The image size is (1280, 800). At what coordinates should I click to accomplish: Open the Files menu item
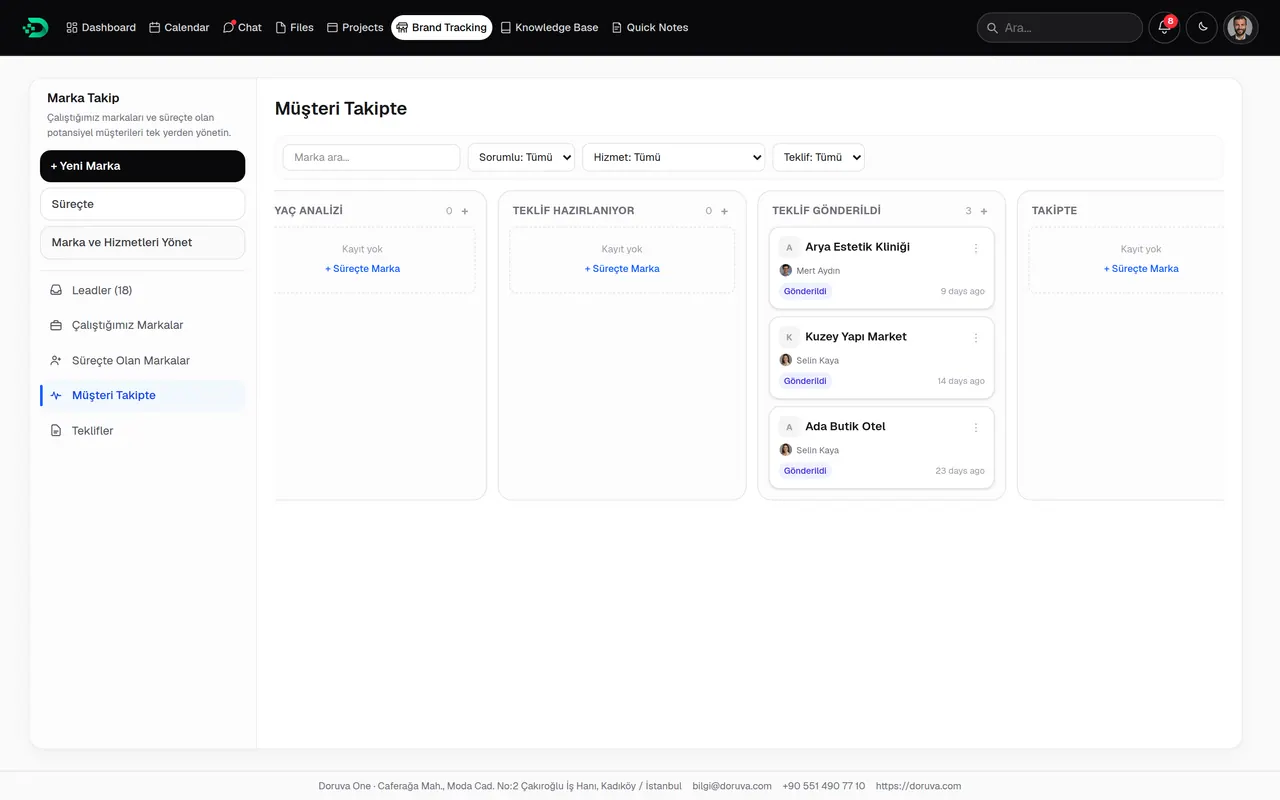(294, 27)
